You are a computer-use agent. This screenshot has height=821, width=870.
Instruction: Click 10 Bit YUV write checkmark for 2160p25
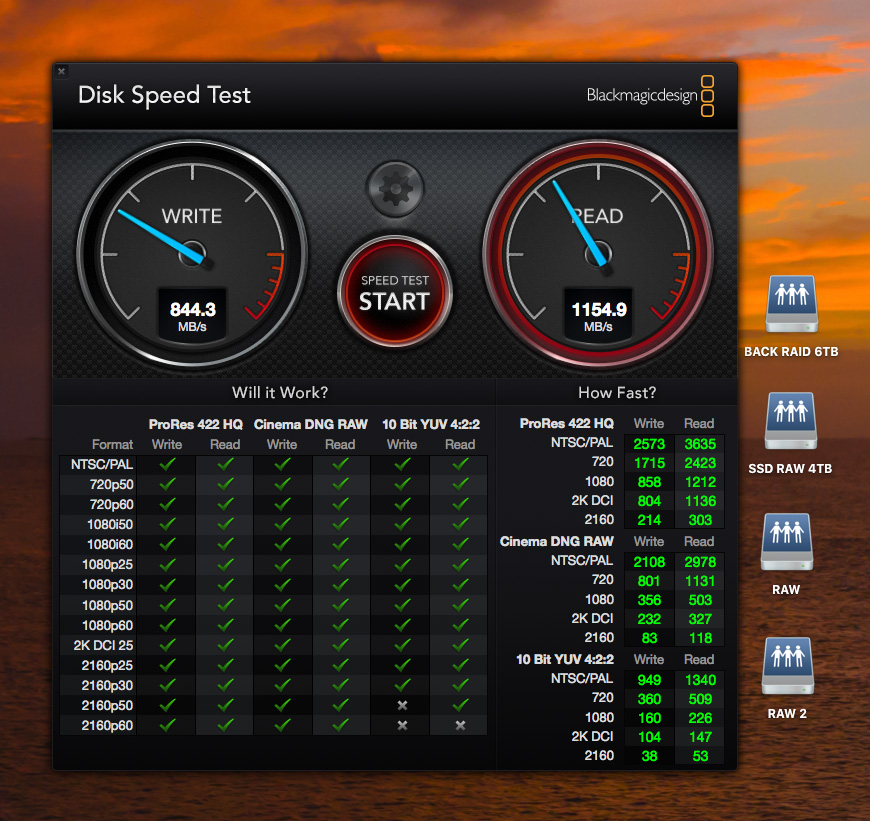pyautogui.click(x=402, y=665)
